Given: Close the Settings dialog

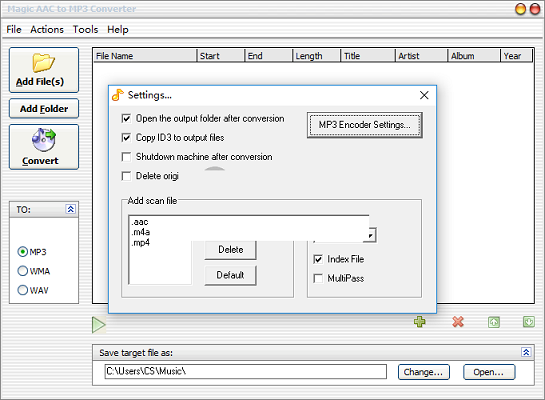Looking at the screenshot, I should point(424,95).
